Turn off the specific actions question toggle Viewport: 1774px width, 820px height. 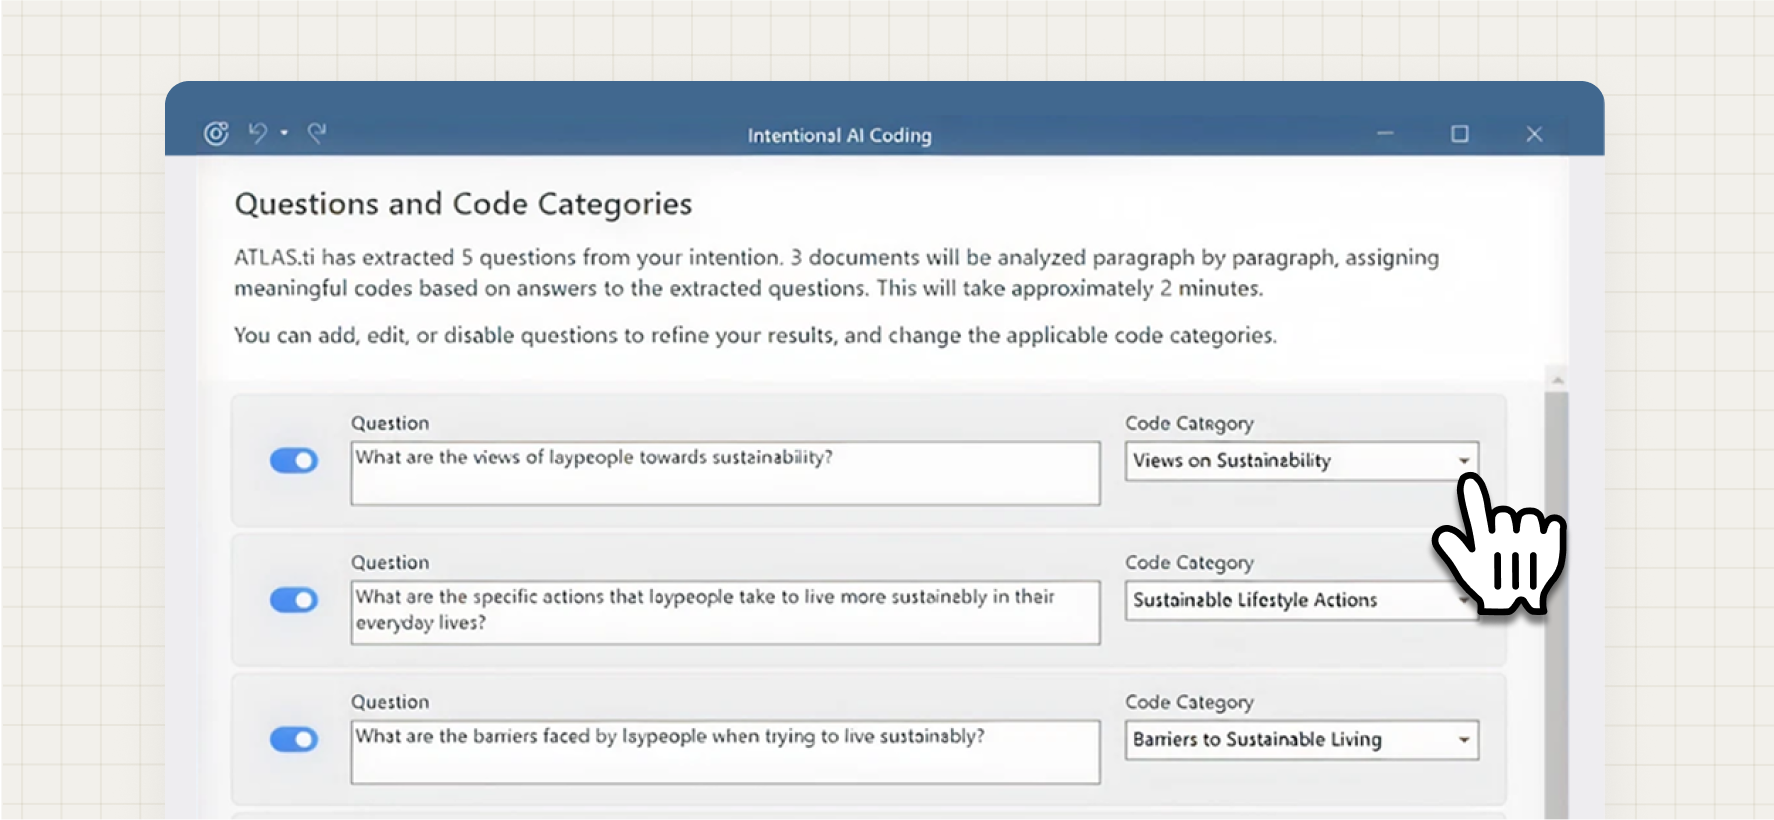(x=294, y=600)
